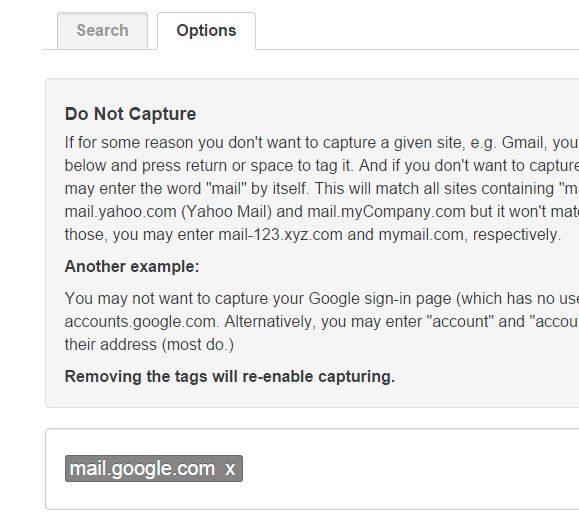Click the Do Not Capture heading
The image size is (579, 523).
tap(130, 114)
